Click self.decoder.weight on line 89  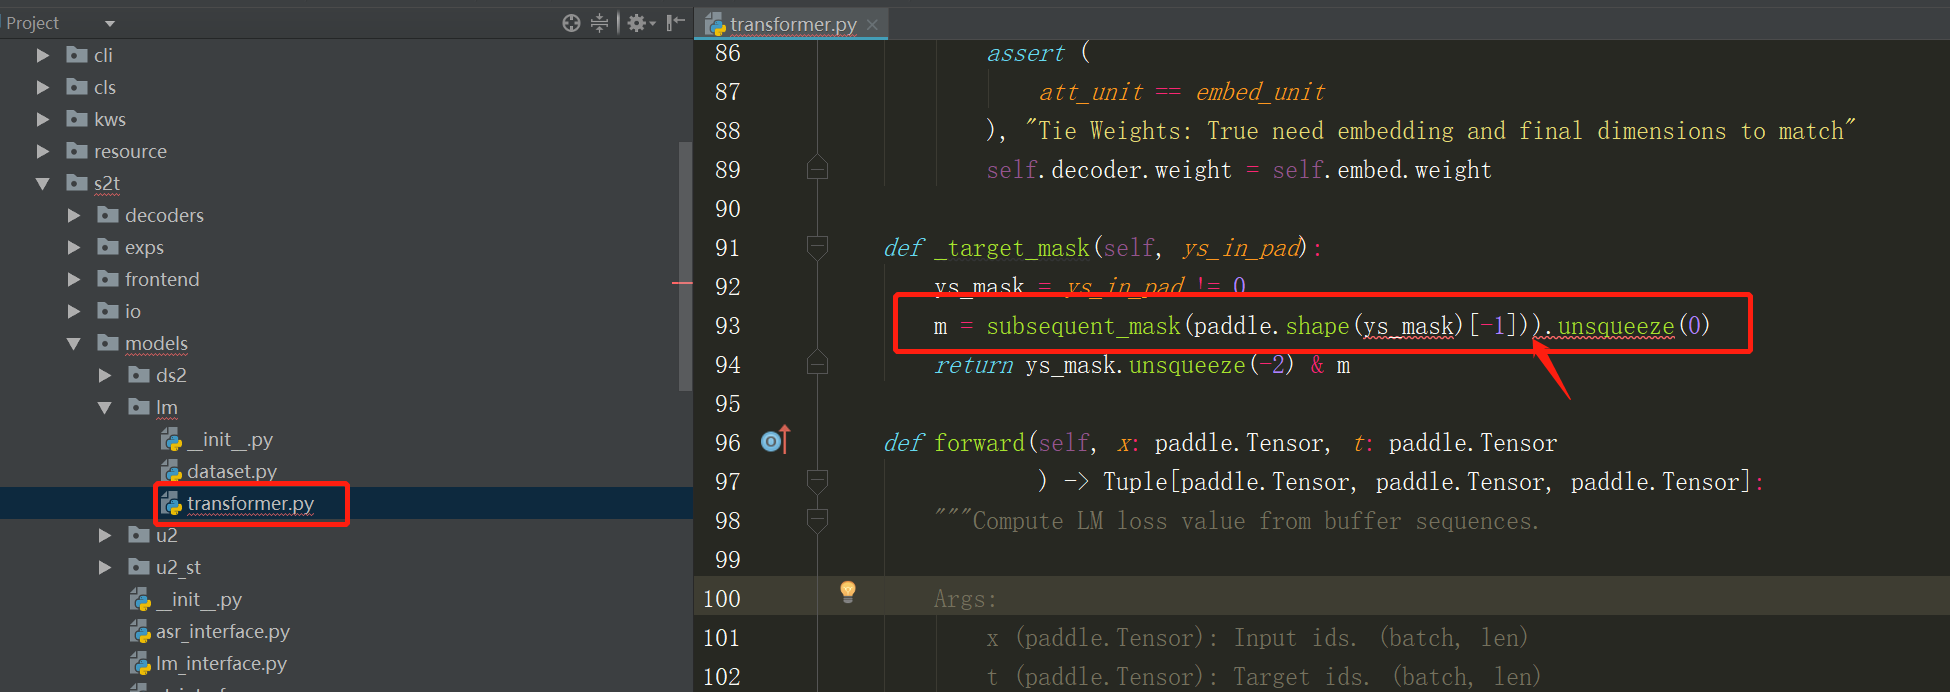pos(1108,170)
